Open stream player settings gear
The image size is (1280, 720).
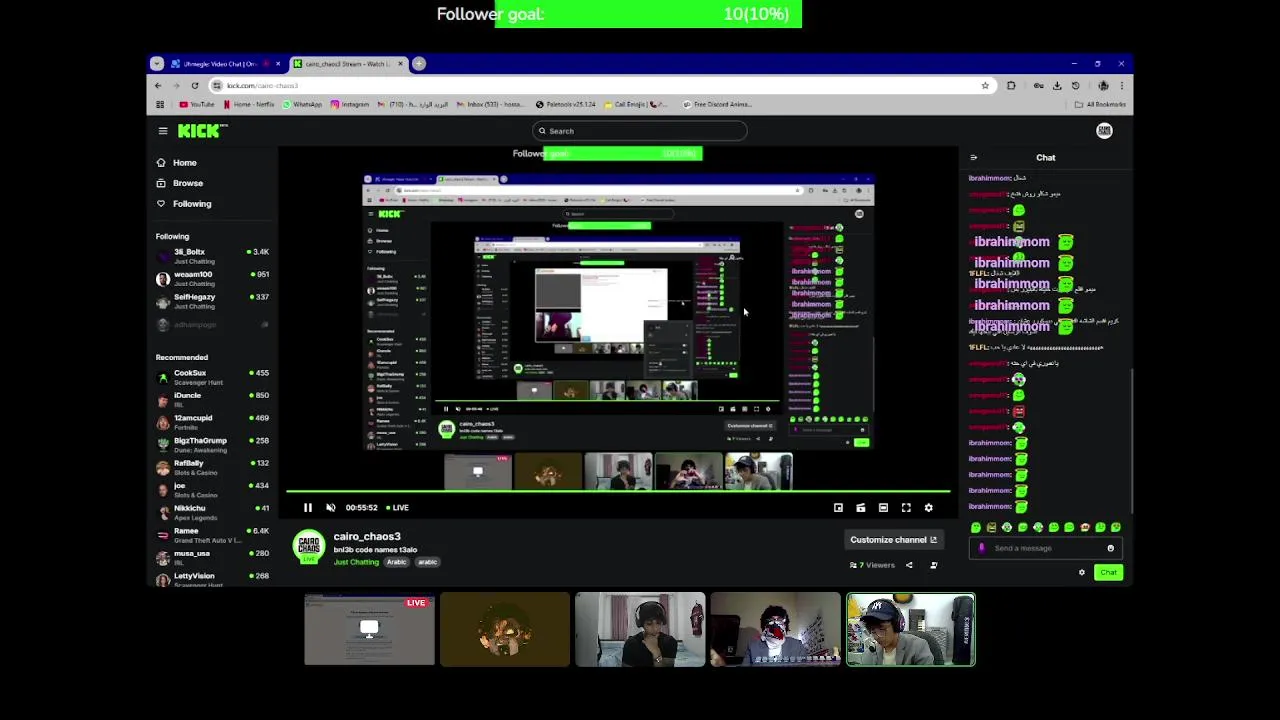click(928, 507)
